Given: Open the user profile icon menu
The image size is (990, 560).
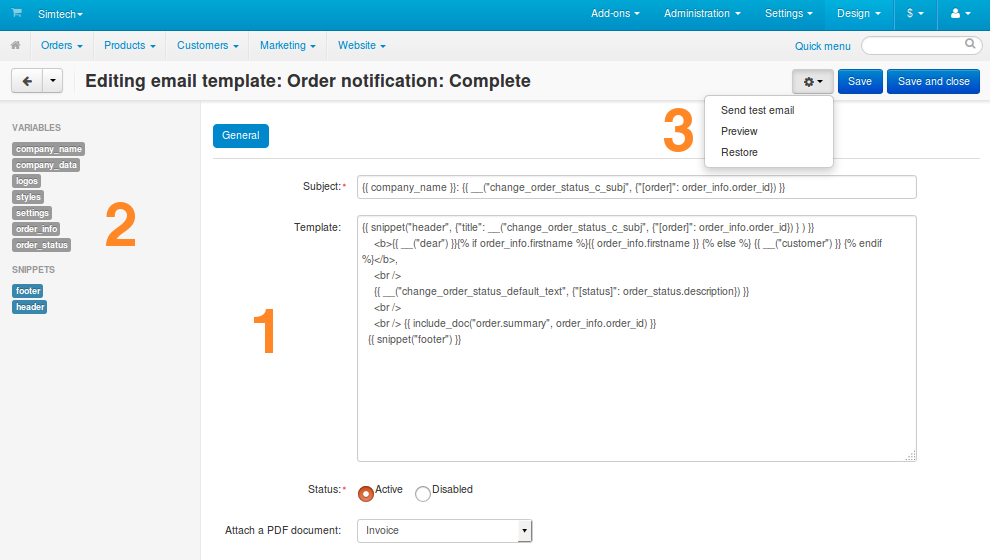Looking at the screenshot, I should [960, 13].
